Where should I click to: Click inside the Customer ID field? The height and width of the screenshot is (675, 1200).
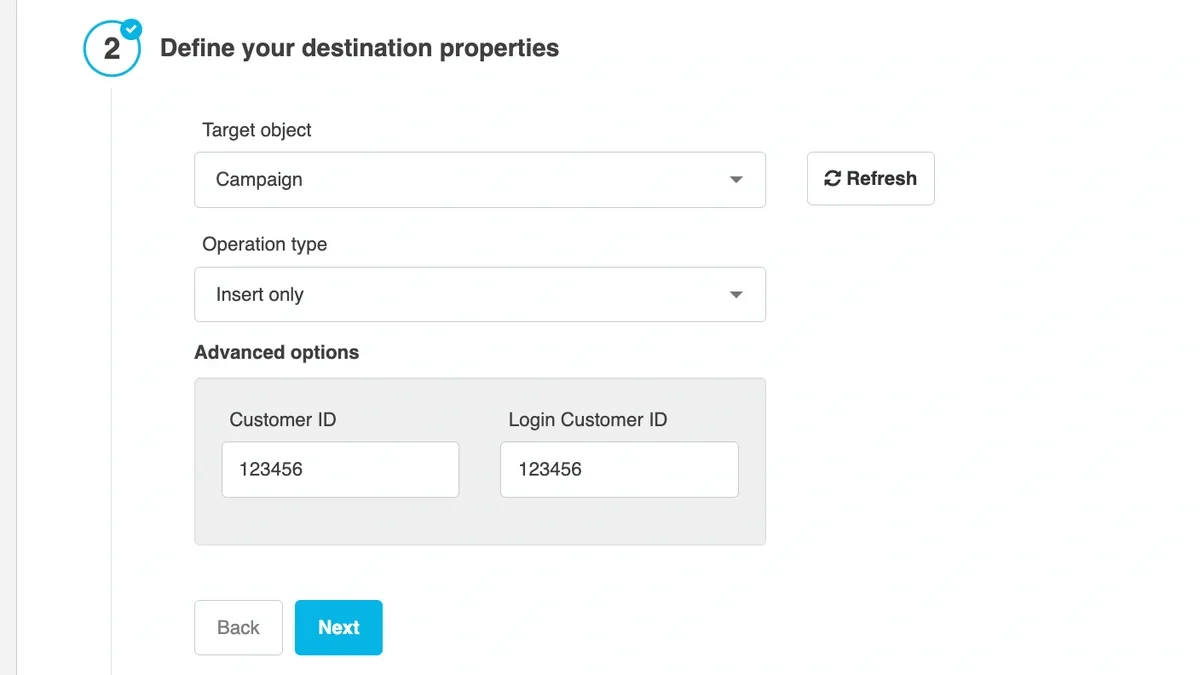point(340,469)
